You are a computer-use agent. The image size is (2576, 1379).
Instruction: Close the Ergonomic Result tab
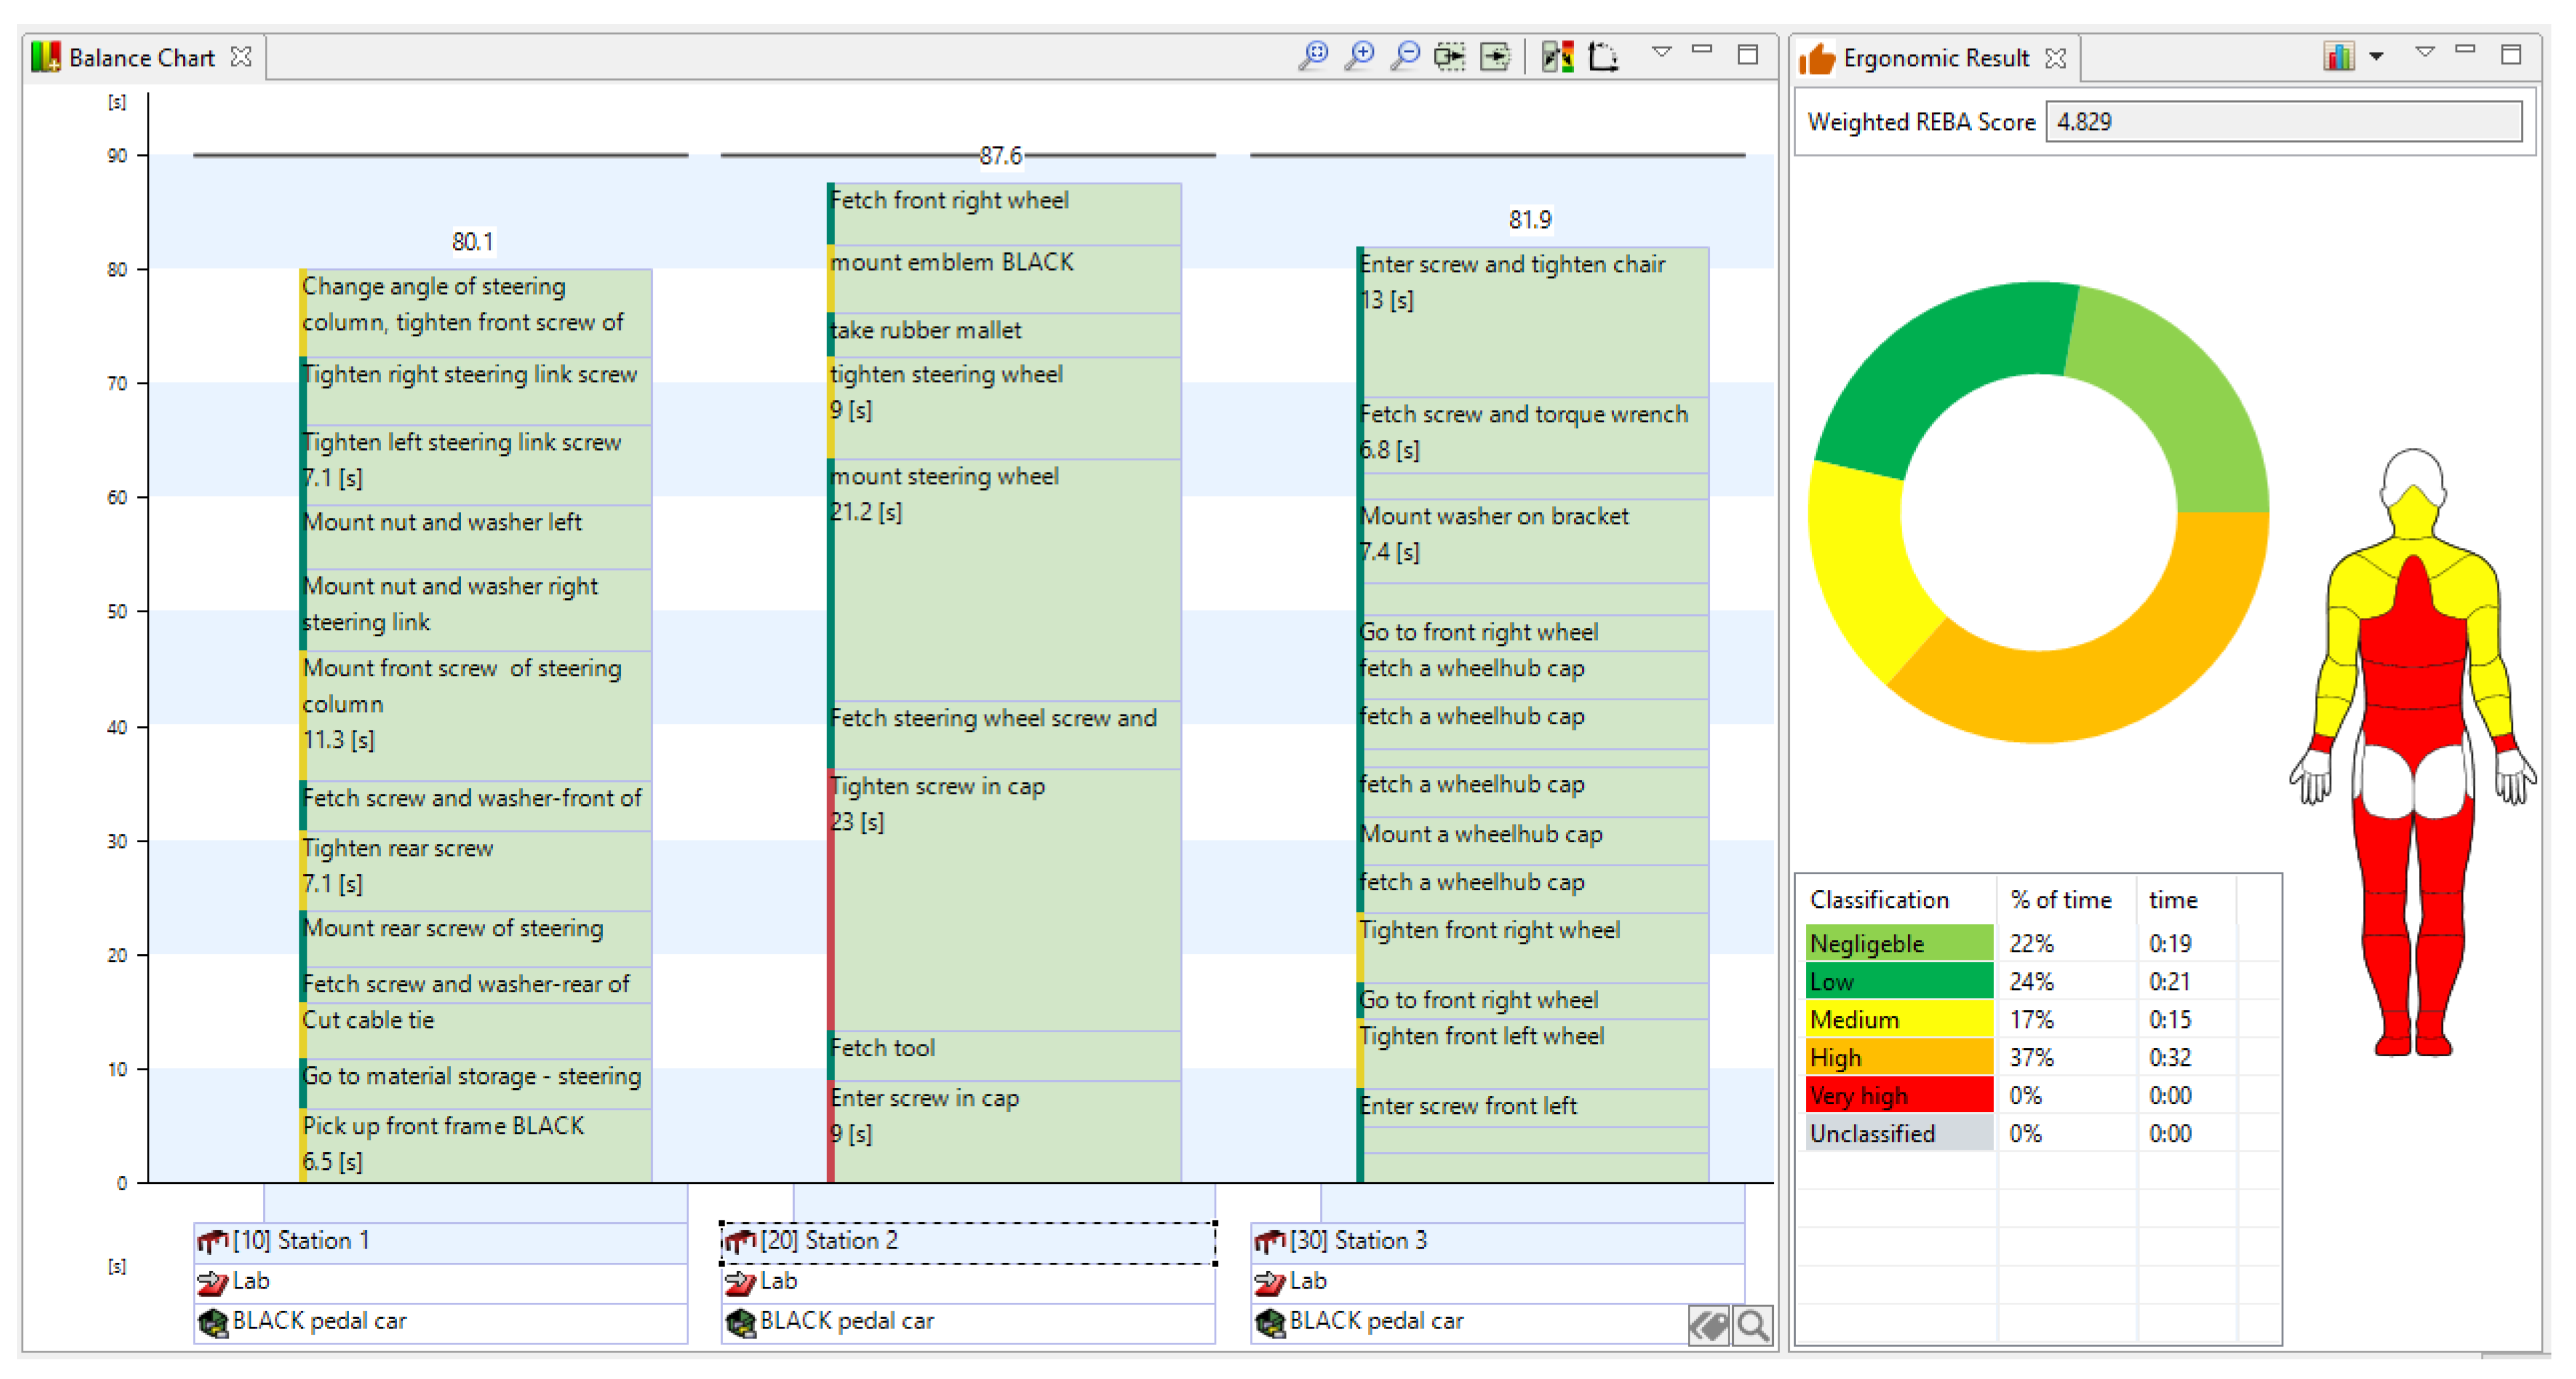coord(2055,58)
